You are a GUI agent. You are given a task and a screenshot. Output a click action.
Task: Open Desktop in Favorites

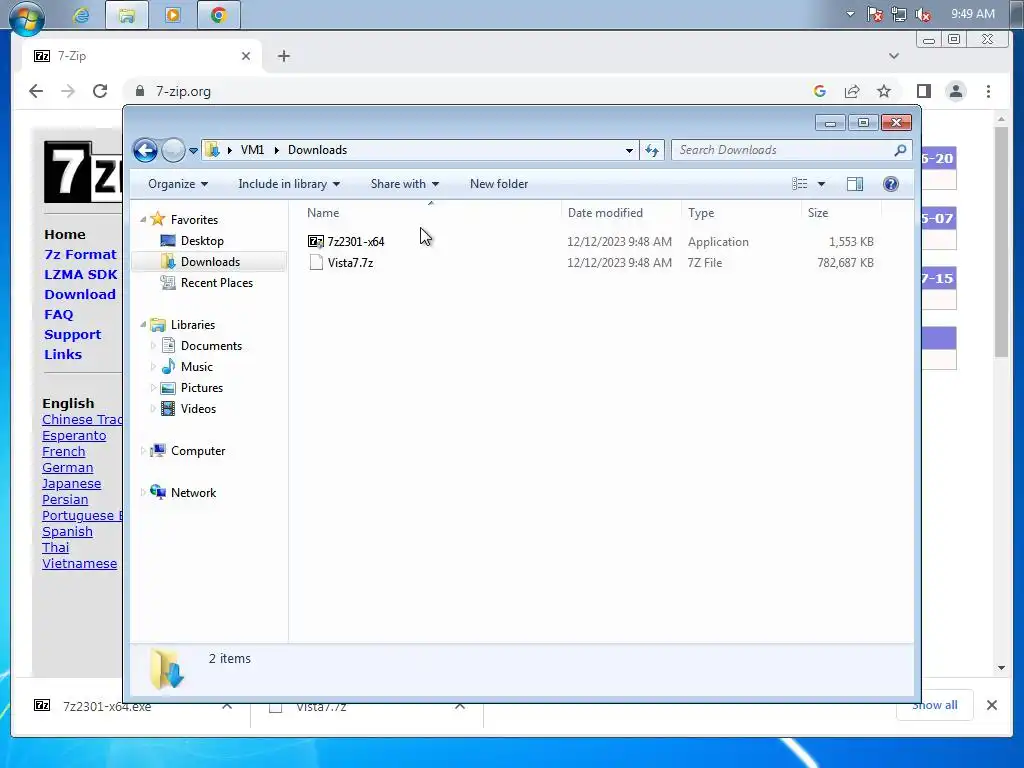pyautogui.click(x=202, y=241)
